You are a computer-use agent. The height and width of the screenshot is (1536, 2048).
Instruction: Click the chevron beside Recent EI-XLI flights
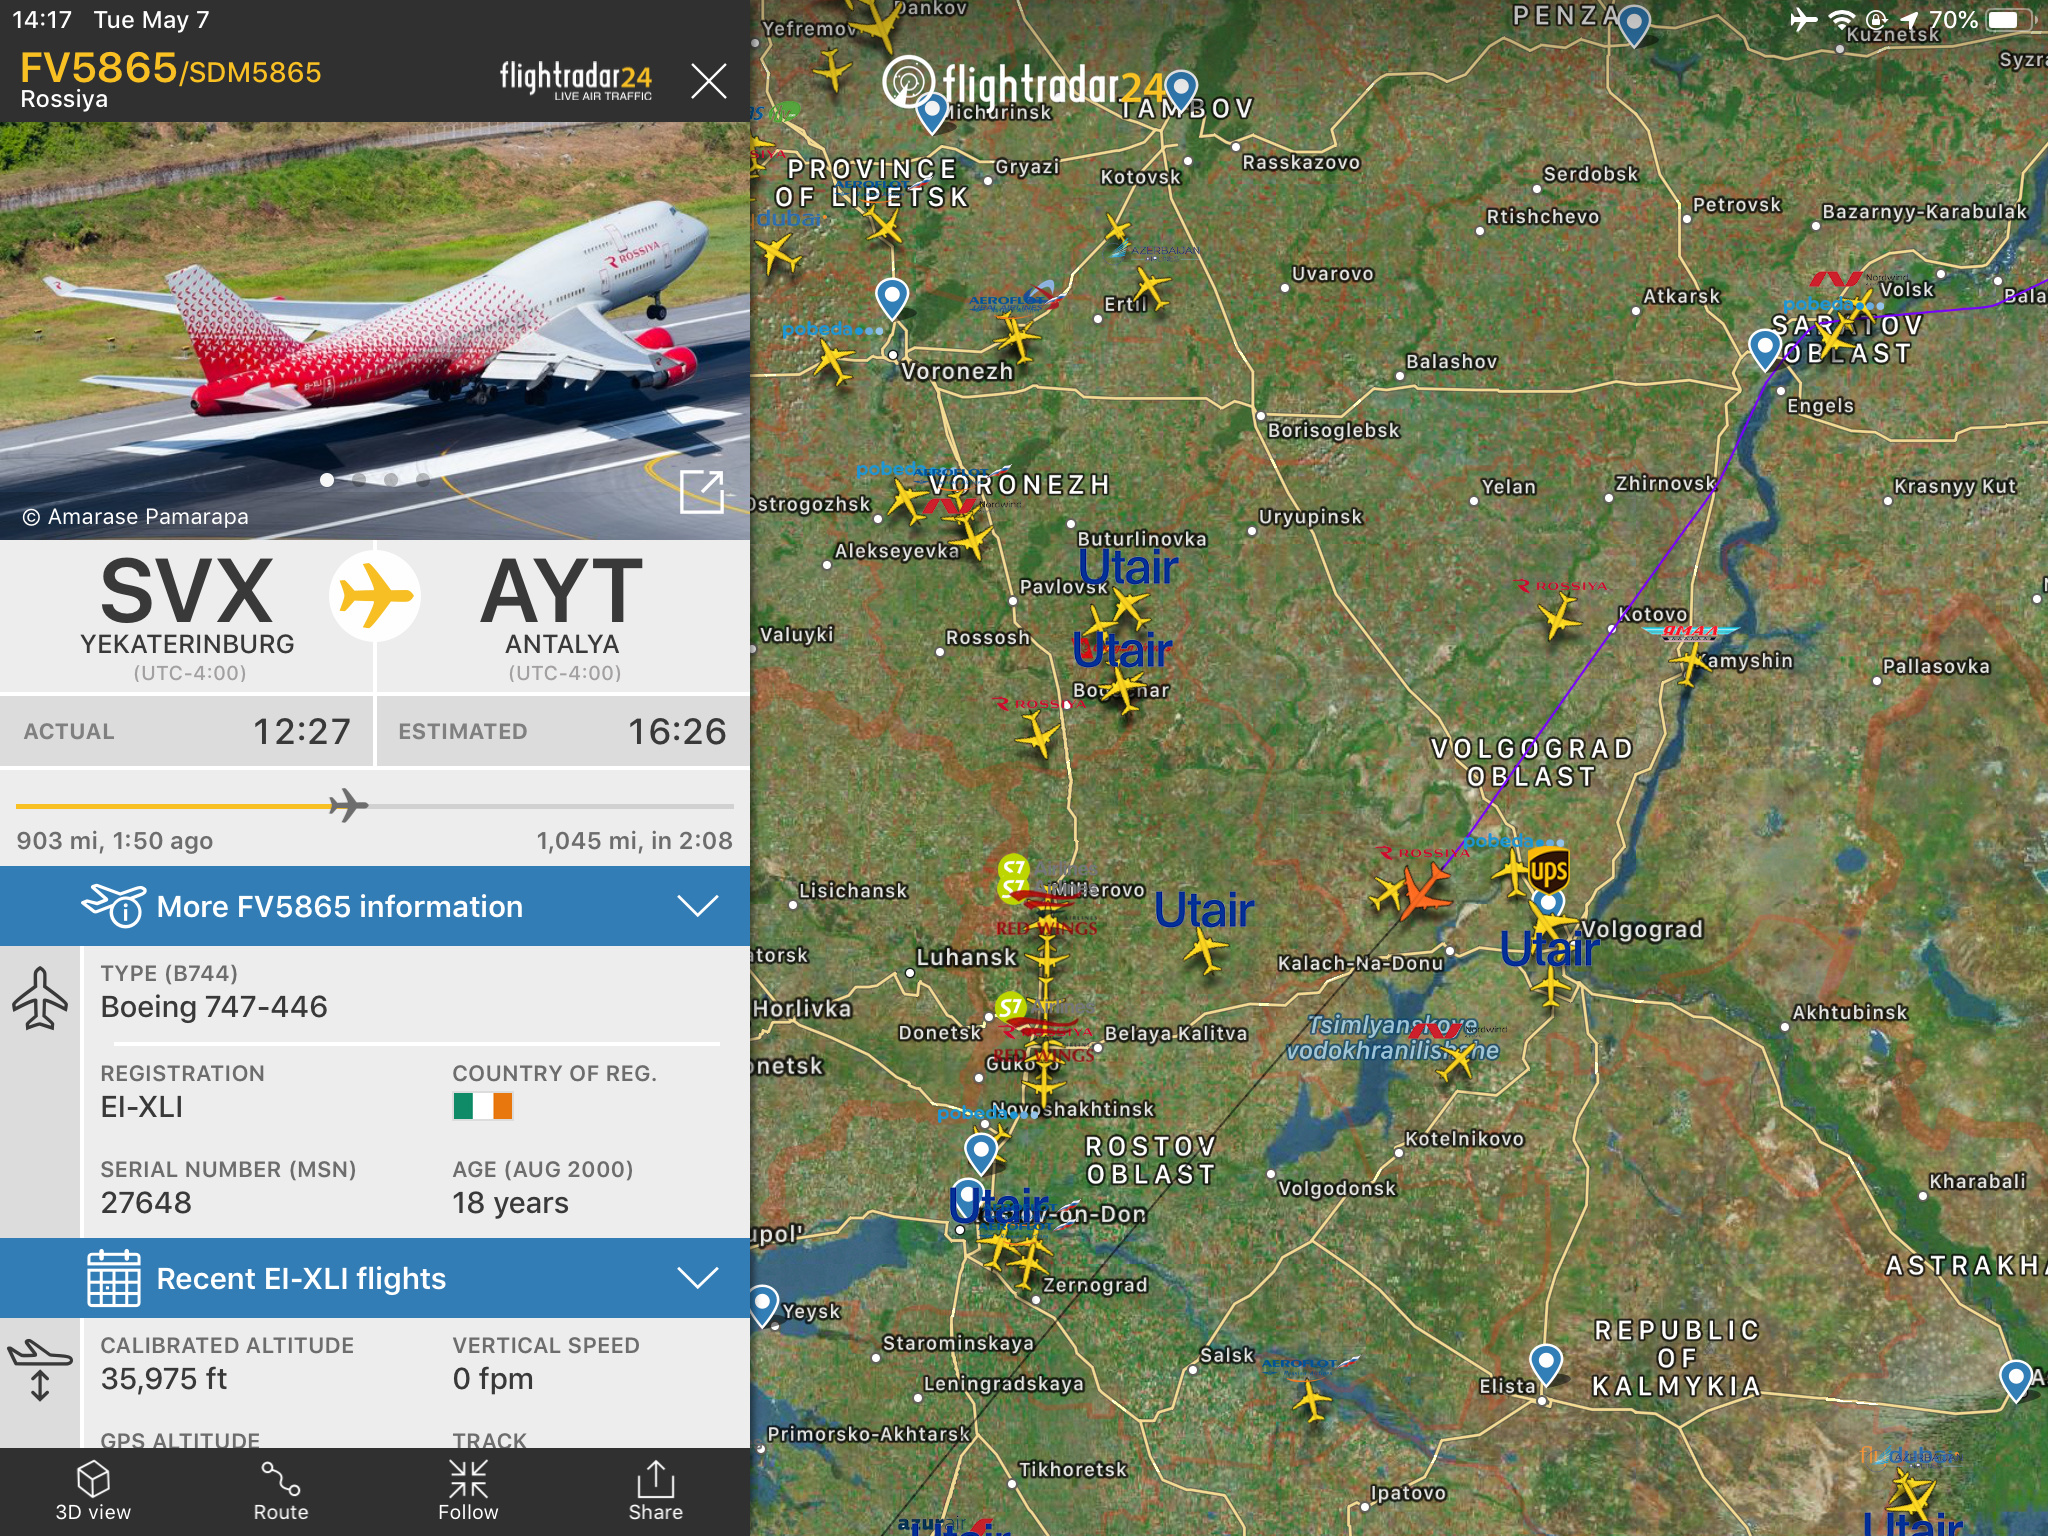click(x=698, y=1277)
